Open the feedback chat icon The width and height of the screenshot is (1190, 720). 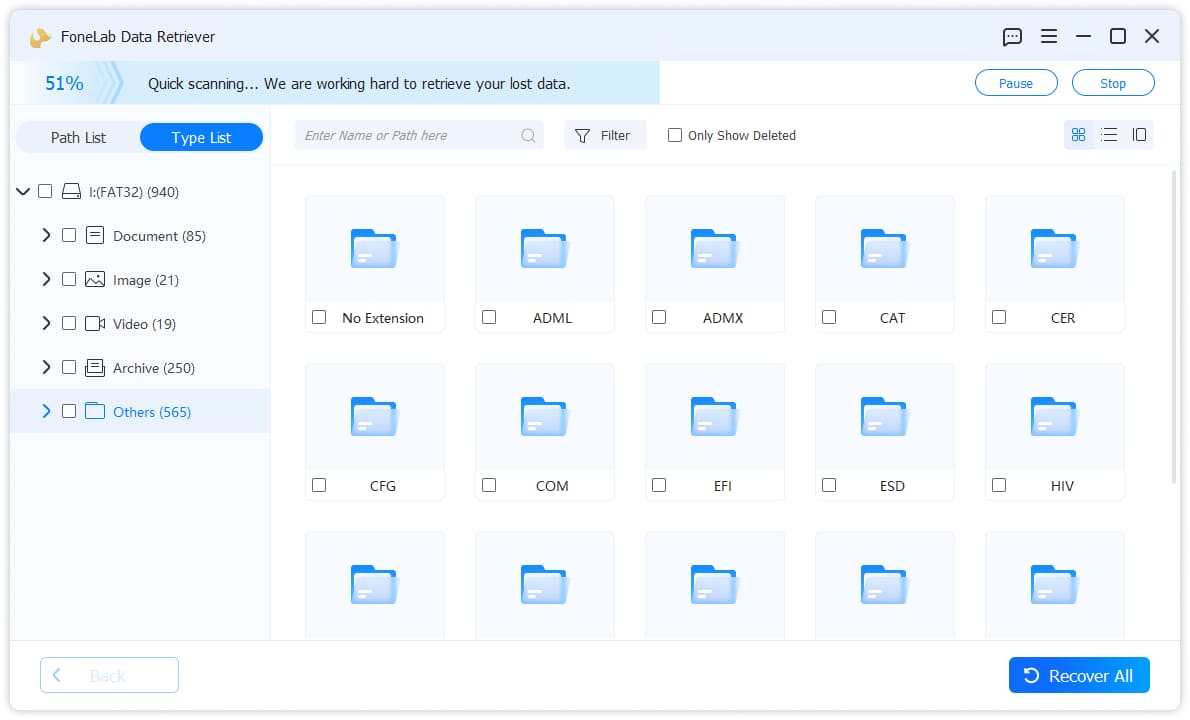[1012, 36]
